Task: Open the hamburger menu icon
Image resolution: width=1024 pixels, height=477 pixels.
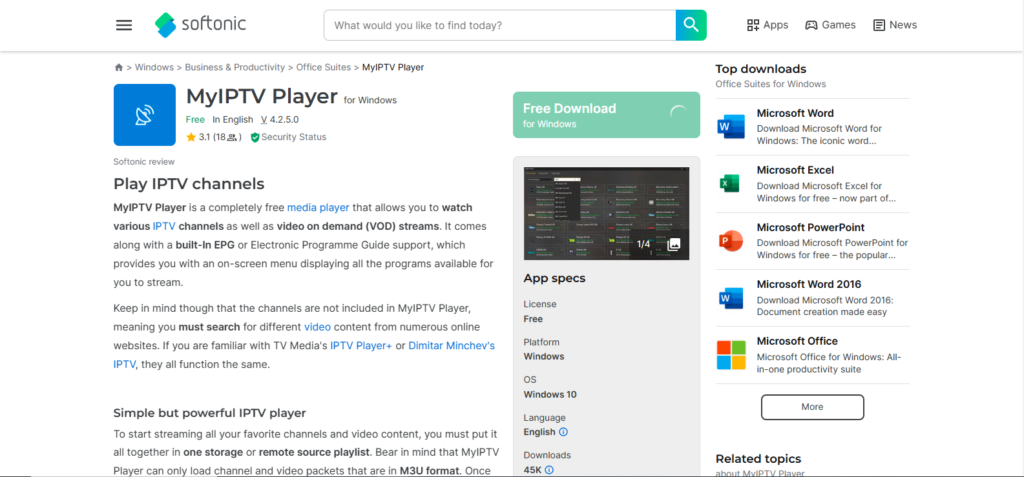Action: 124,25
